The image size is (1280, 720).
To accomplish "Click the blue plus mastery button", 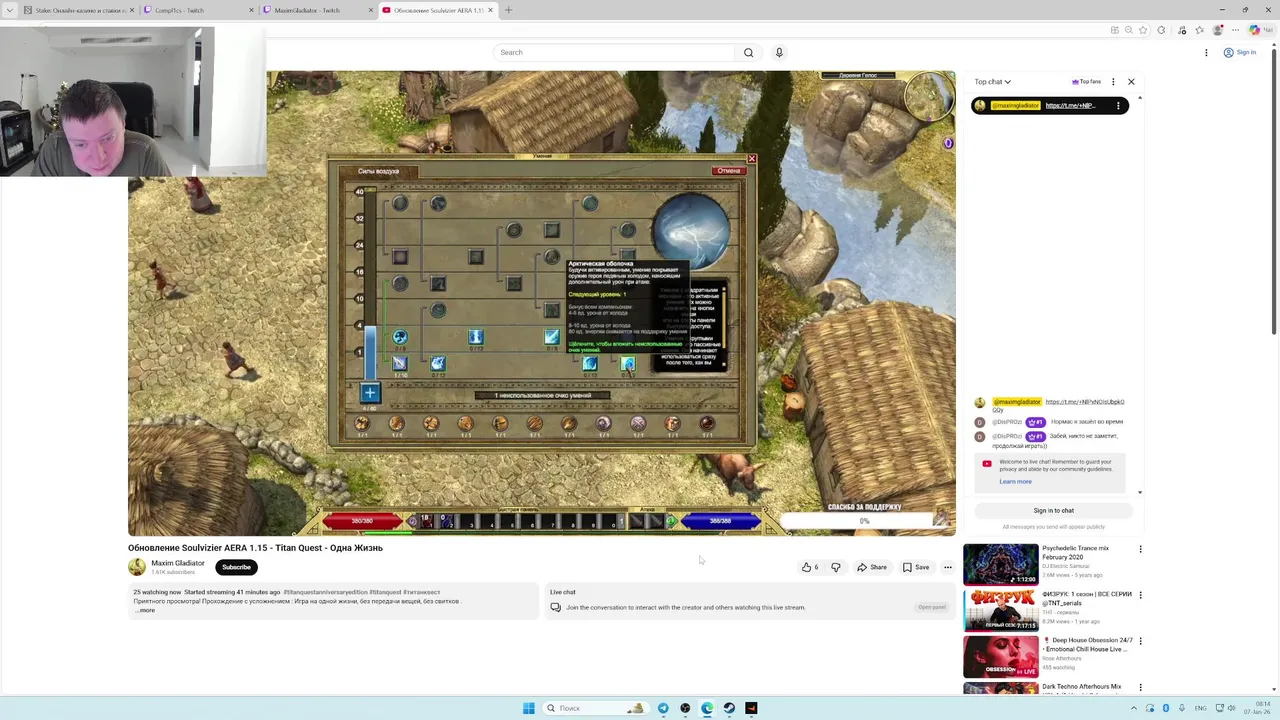I will [369, 393].
